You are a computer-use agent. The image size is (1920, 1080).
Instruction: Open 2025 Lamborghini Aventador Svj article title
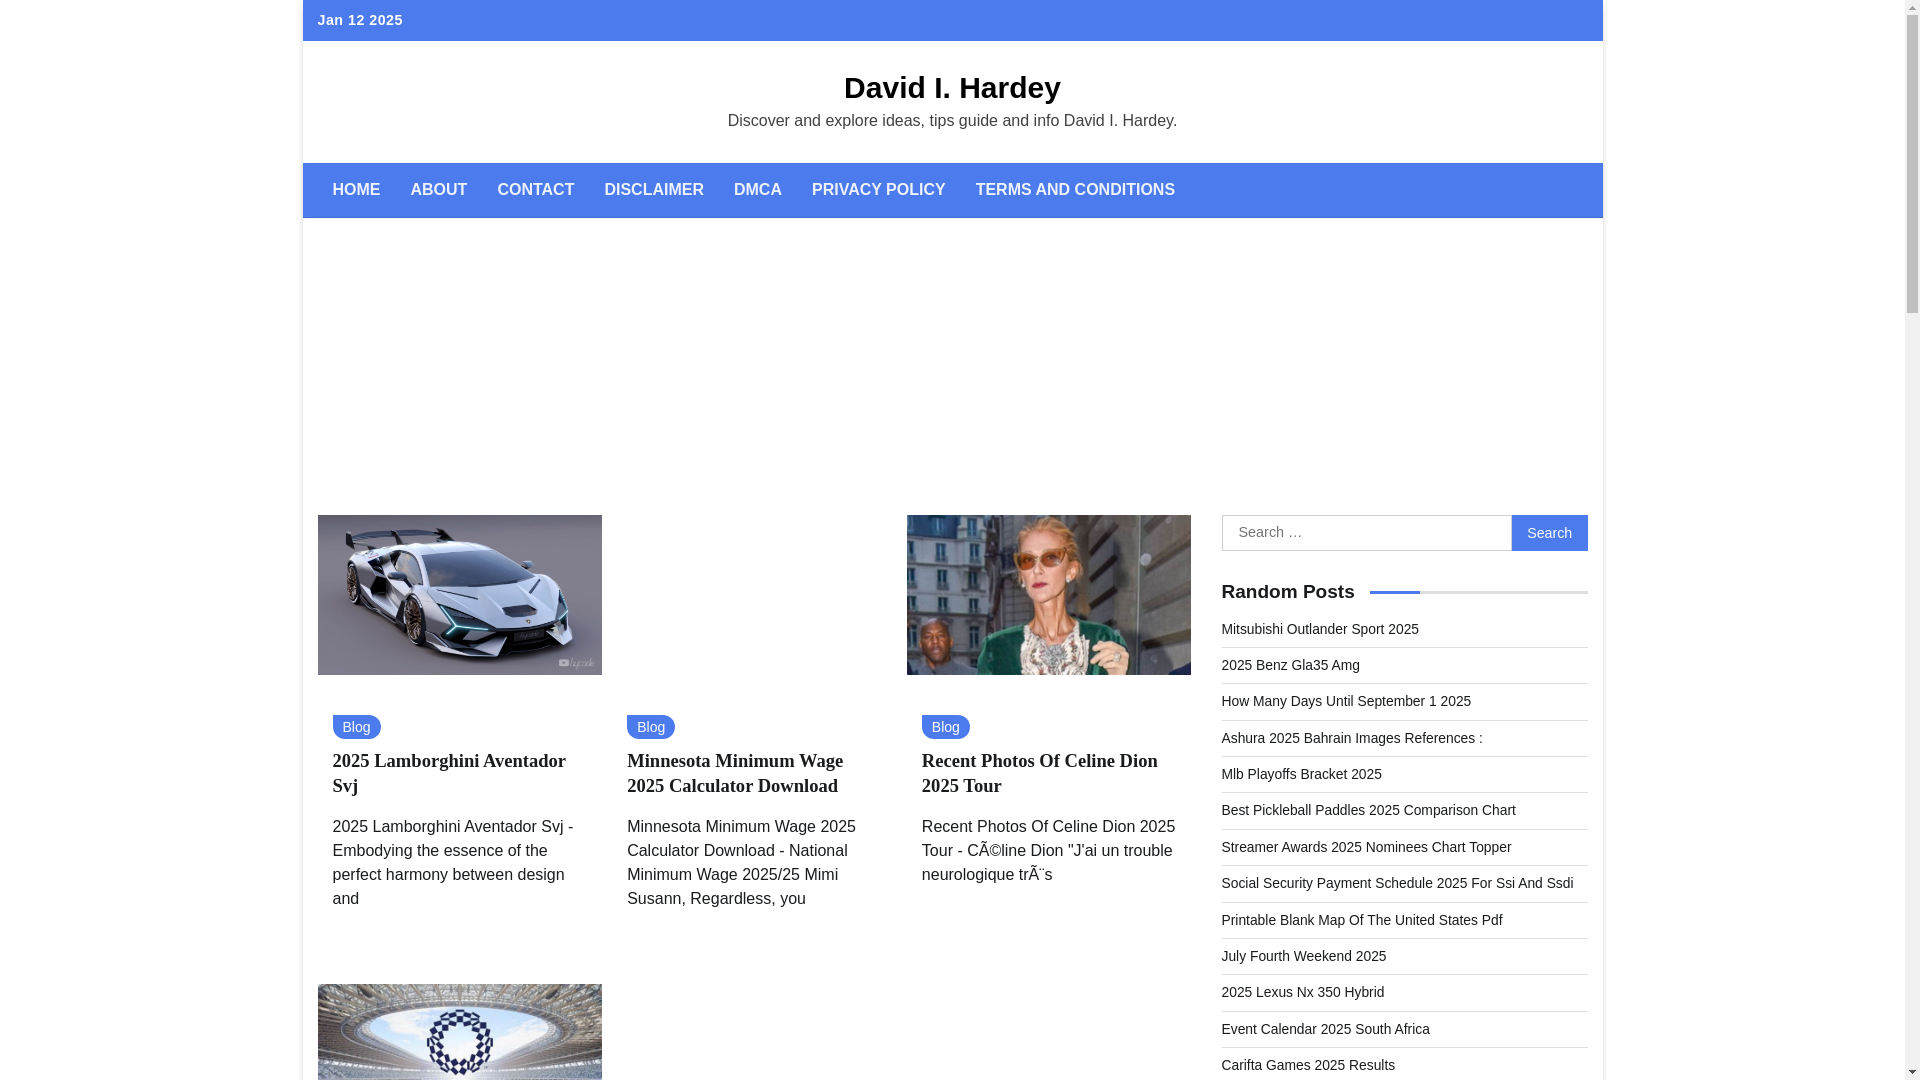[x=449, y=773]
